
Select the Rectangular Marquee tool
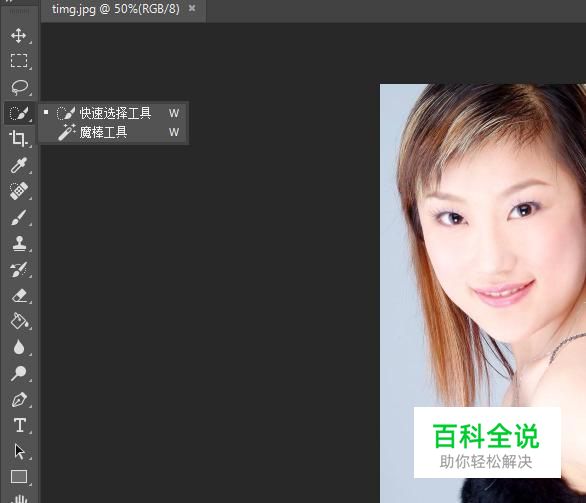19,61
